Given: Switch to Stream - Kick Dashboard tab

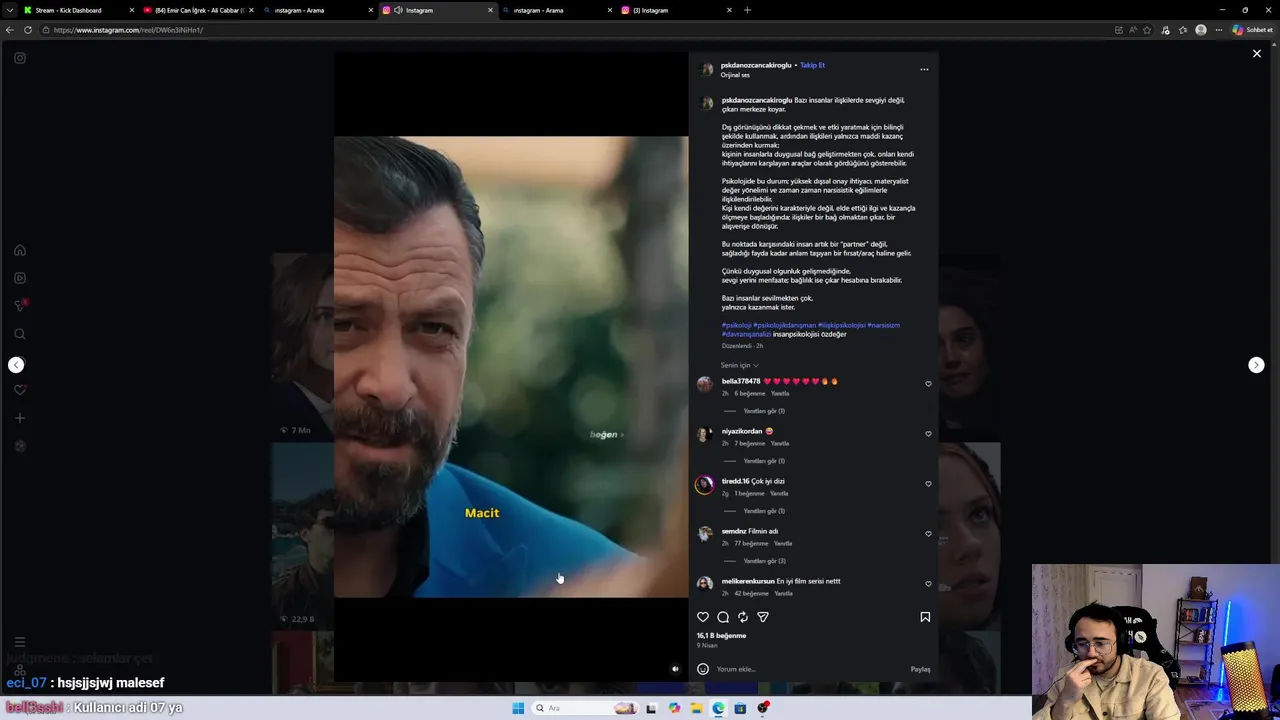Looking at the screenshot, I should pyautogui.click(x=78, y=10).
